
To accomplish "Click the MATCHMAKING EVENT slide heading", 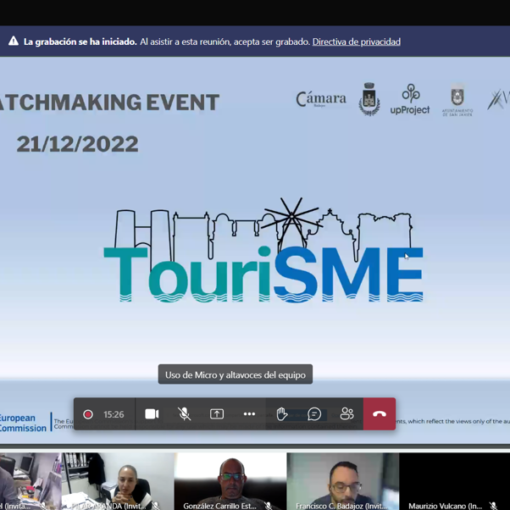I will 110,102.
